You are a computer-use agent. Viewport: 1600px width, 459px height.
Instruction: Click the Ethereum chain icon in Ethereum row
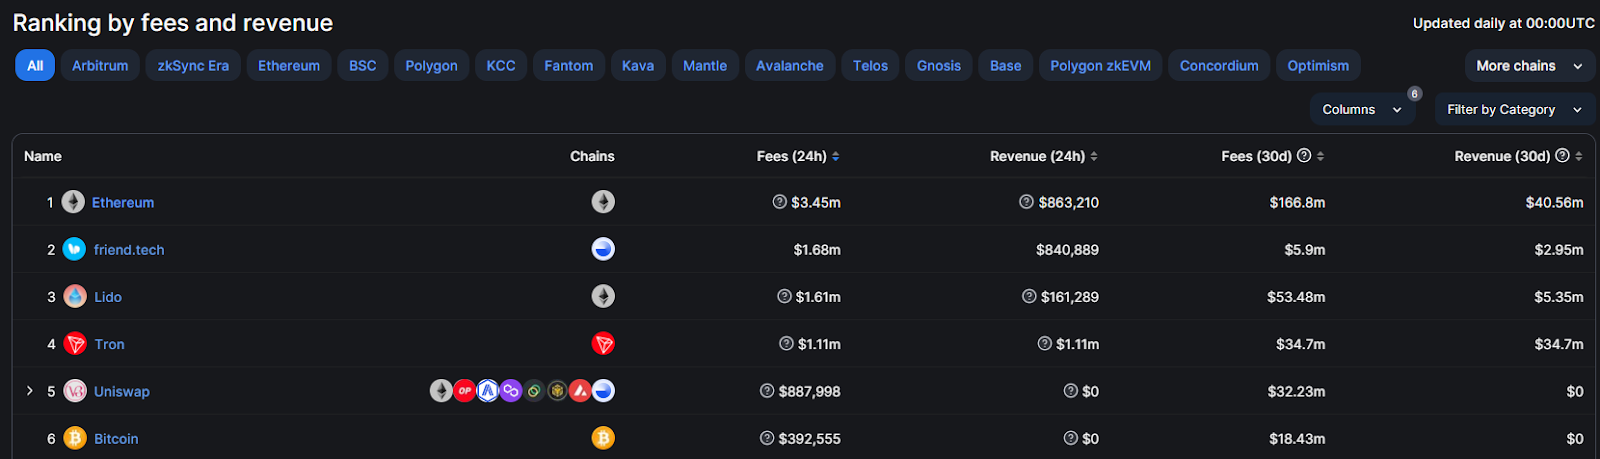point(603,202)
